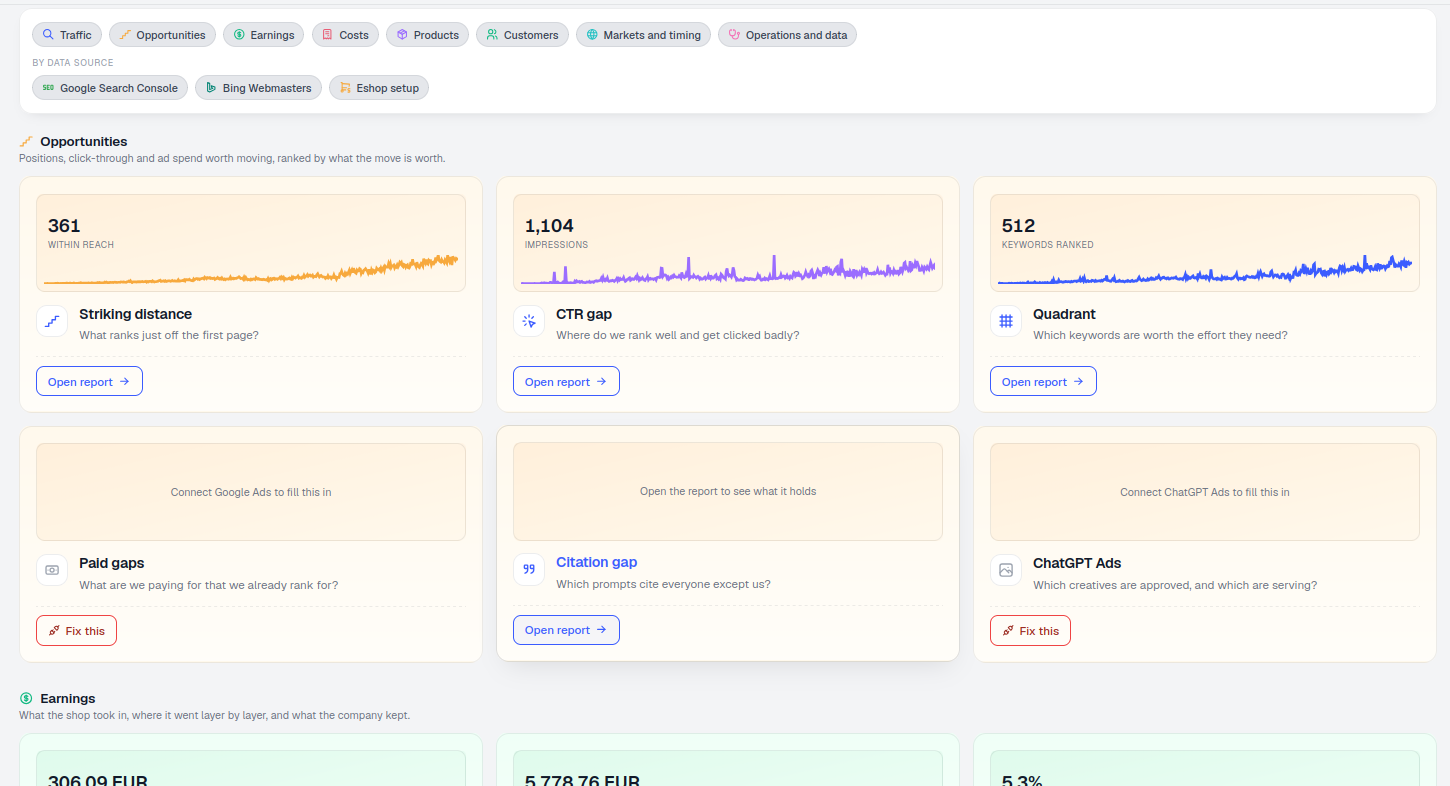Click the Citation gap title link

click(x=596, y=562)
